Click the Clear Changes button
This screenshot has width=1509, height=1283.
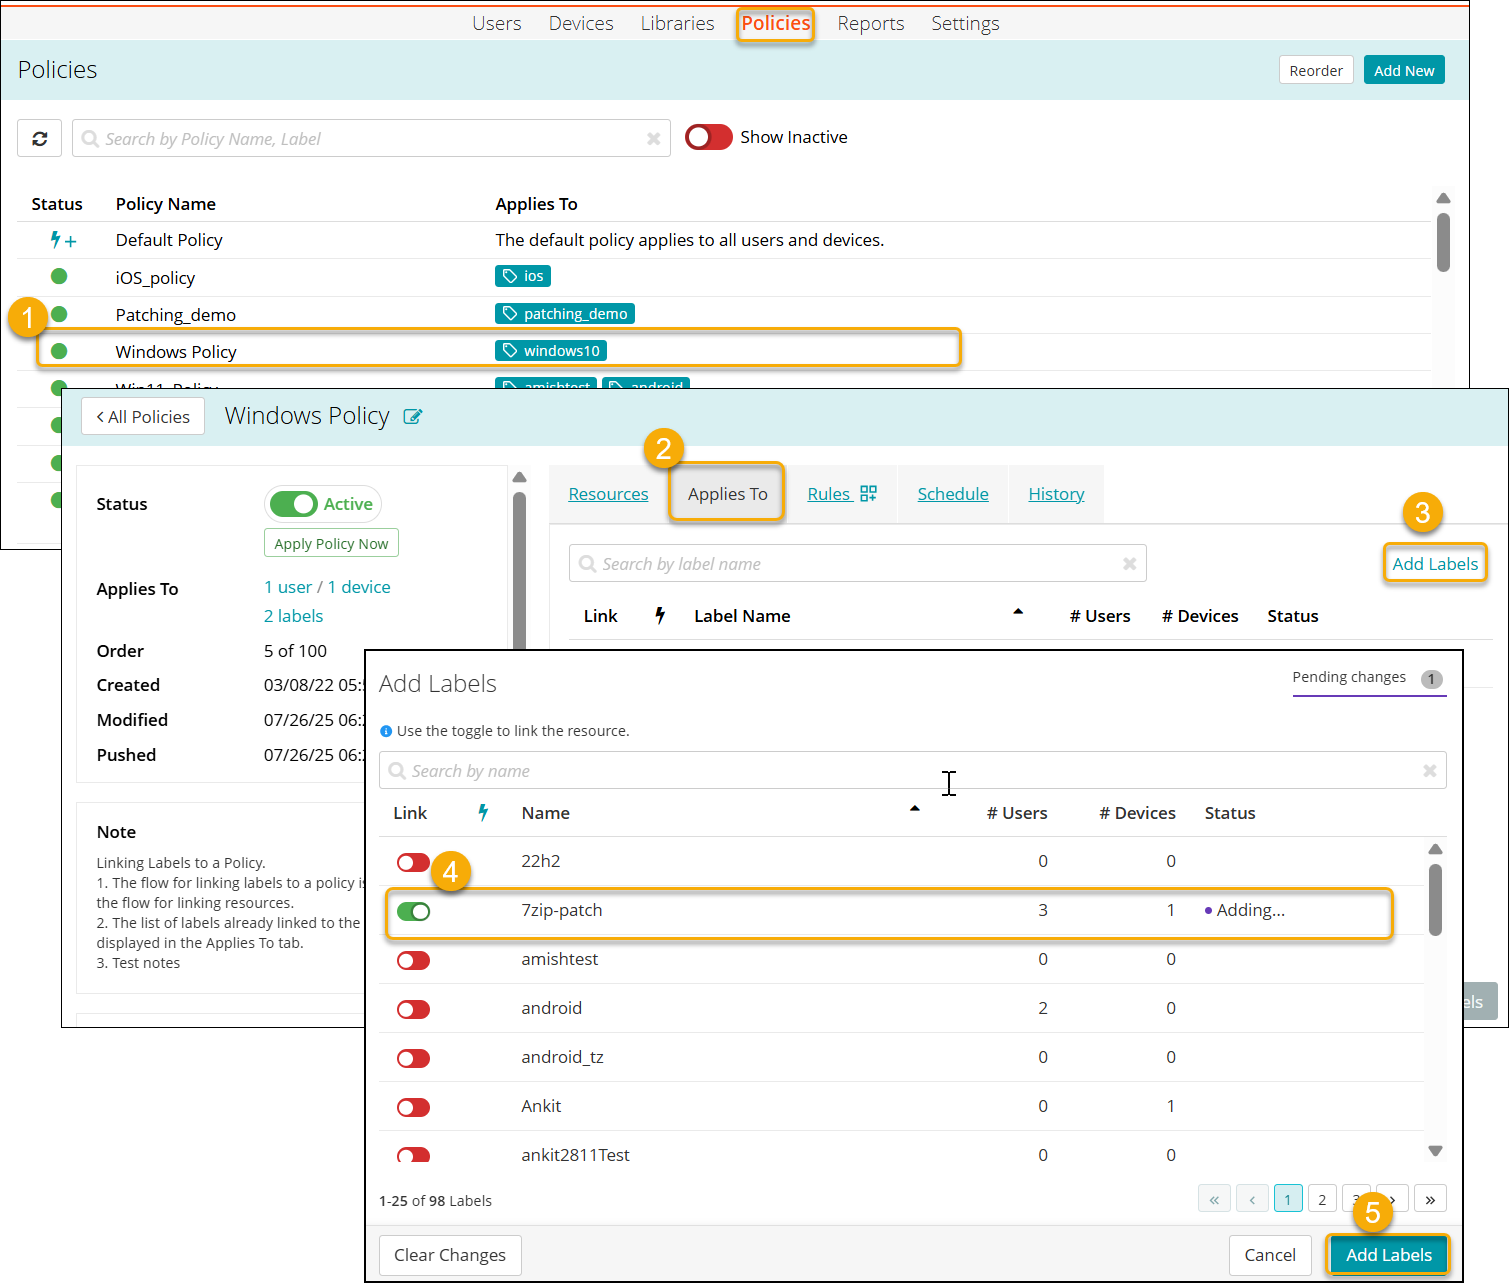pos(450,1255)
